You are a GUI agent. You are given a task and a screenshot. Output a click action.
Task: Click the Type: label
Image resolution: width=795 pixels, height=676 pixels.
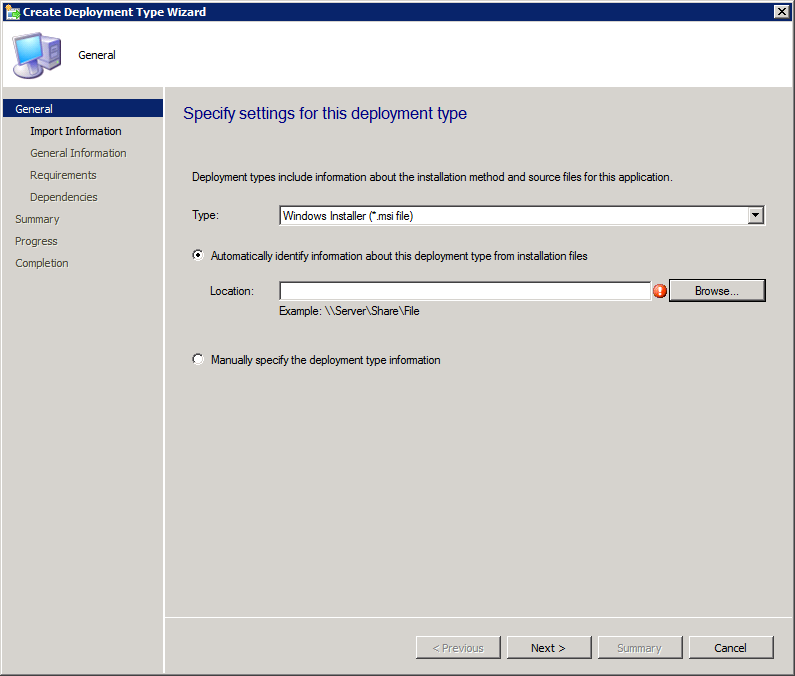[205, 215]
